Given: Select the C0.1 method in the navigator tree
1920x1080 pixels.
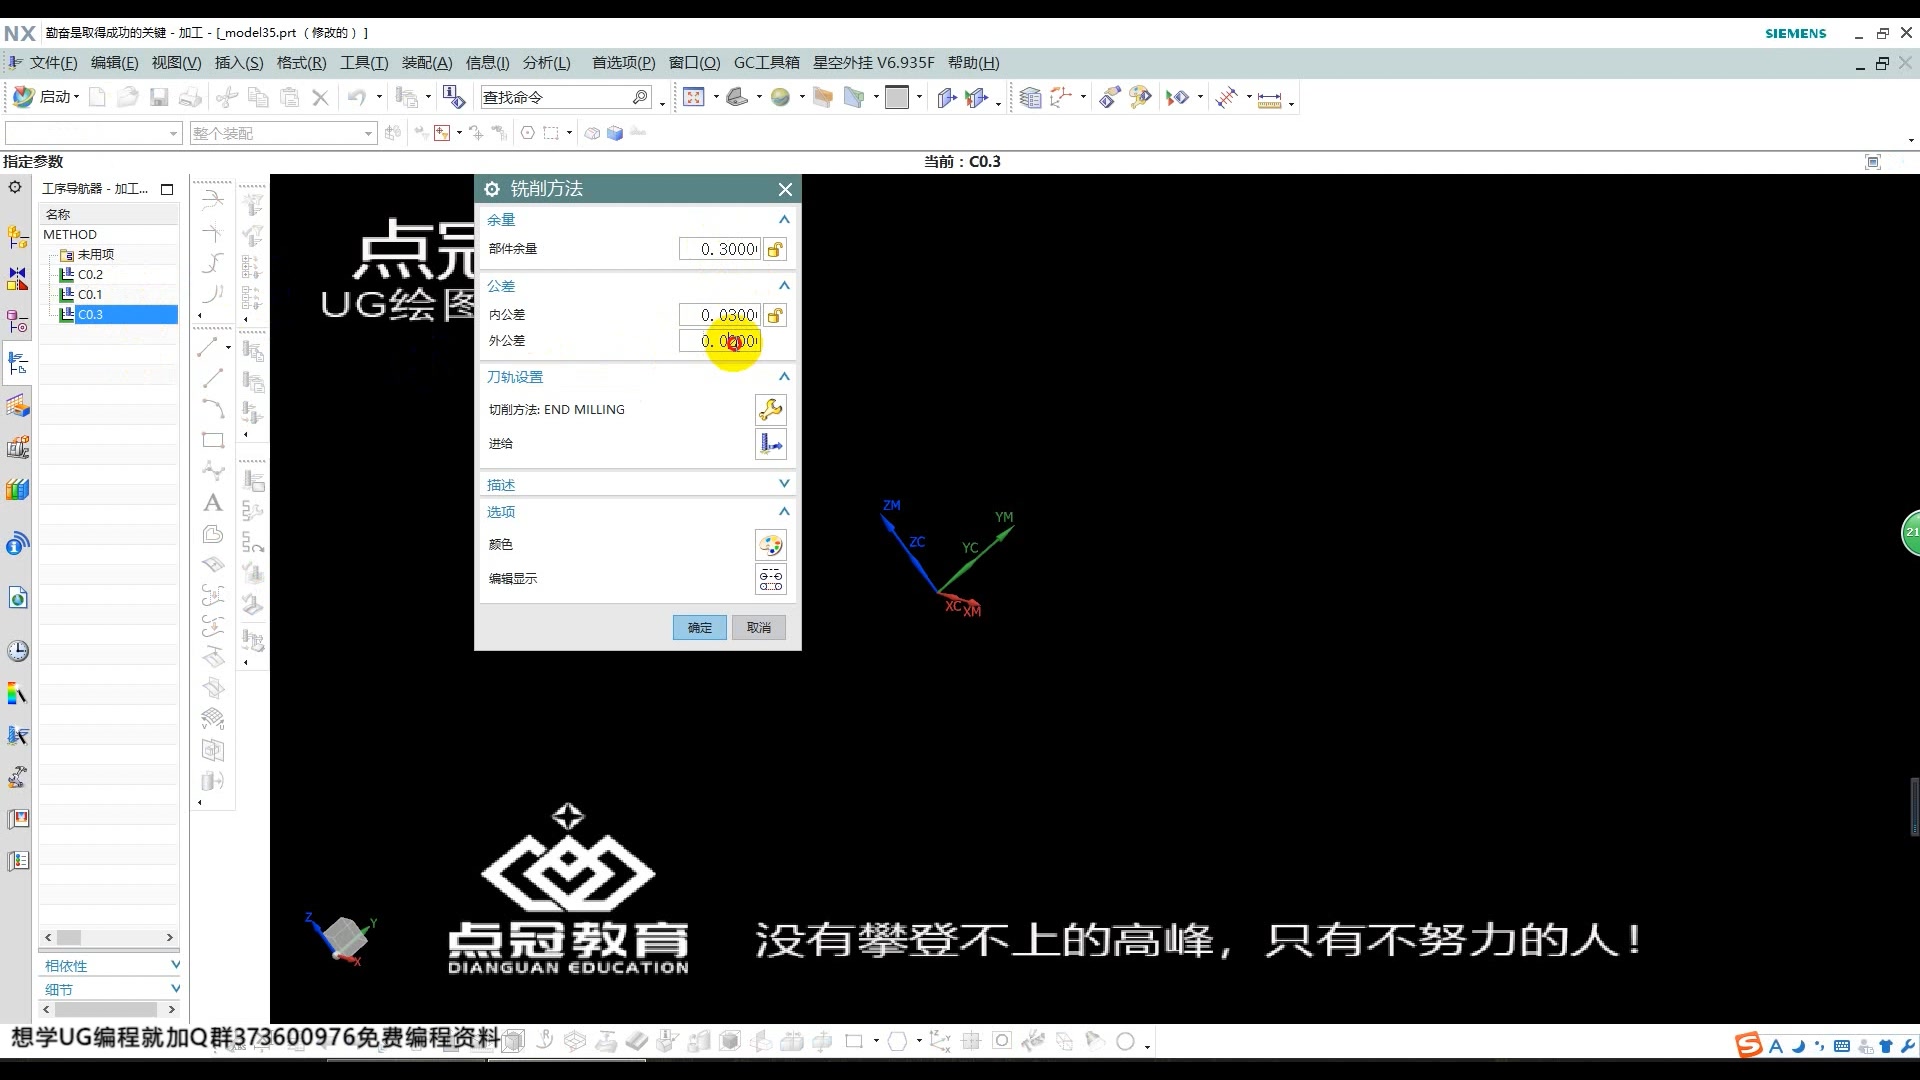Looking at the screenshot, I should point(90,294).
